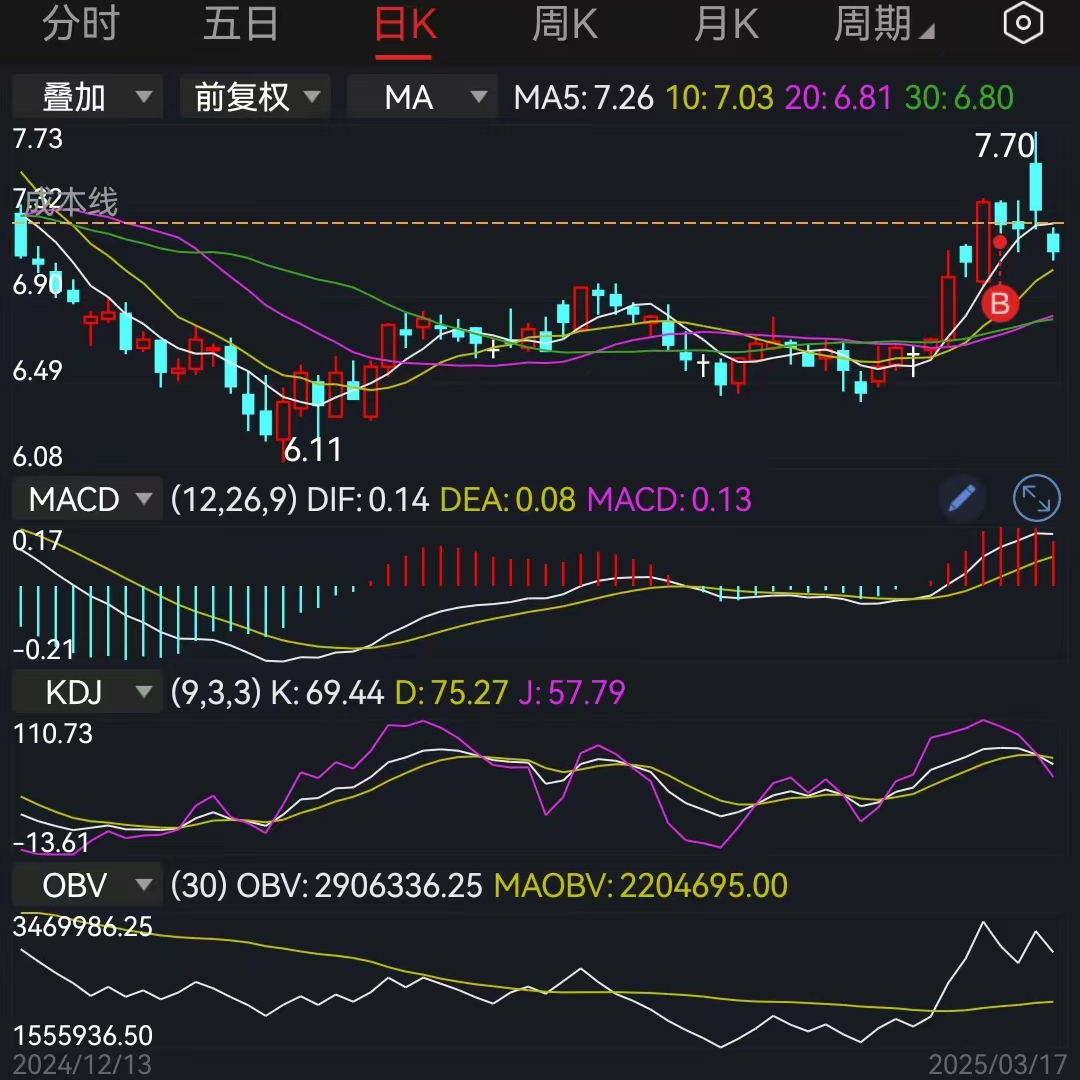
Task: Open the 前复权 adjustment dropdown
Action: [x=255, y=97]
